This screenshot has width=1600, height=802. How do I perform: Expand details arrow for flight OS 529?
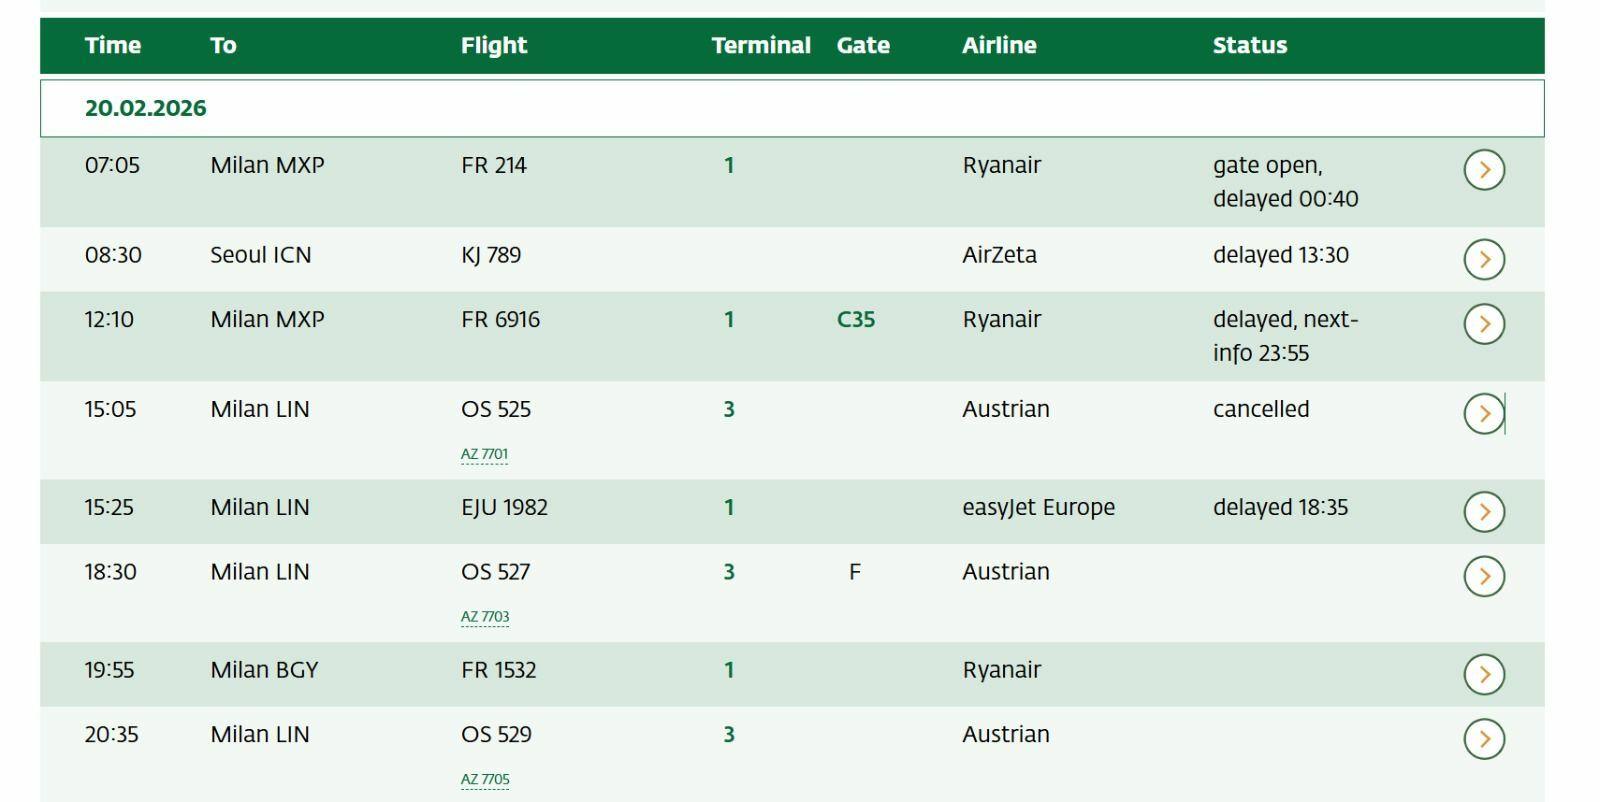[1484, 739]
